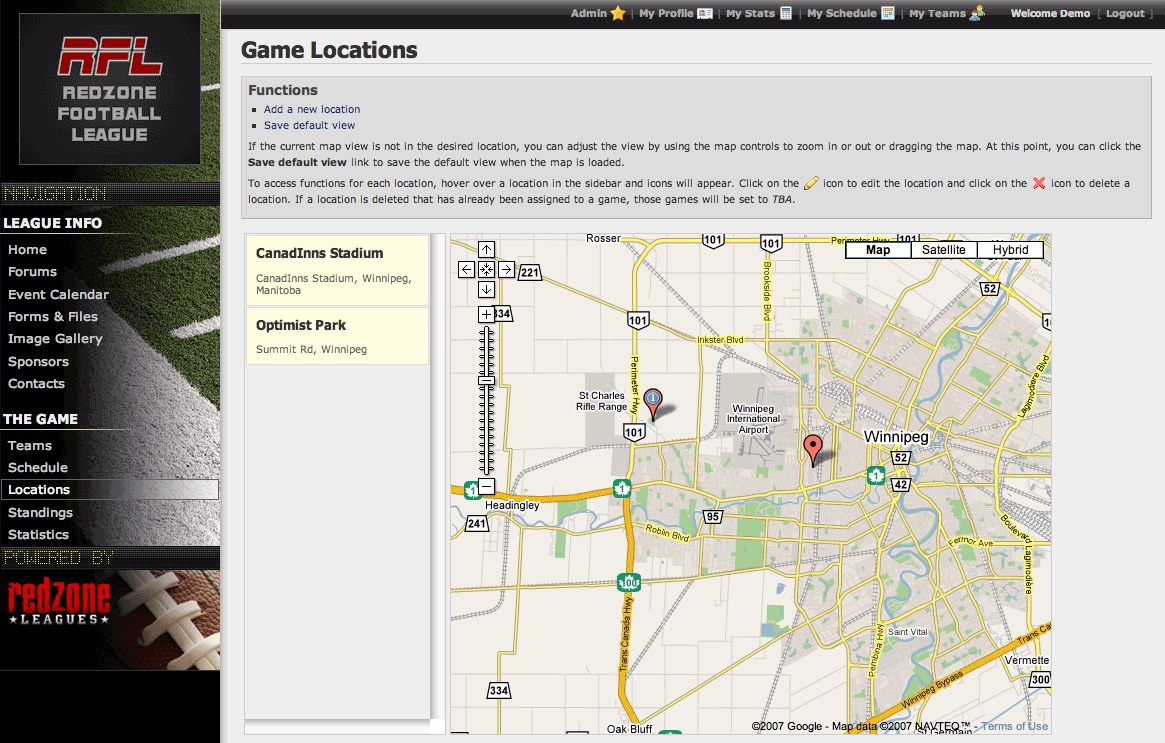Image resolution: width=1165 pixels, height=743 pixels.
Task: Zoom out with the minus button
Action: [486, 486]
